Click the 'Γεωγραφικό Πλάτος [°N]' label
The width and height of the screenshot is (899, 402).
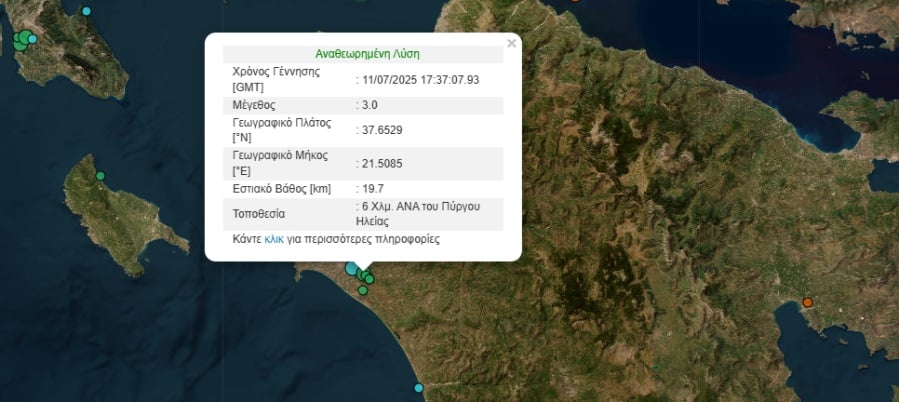pos(282,130)
